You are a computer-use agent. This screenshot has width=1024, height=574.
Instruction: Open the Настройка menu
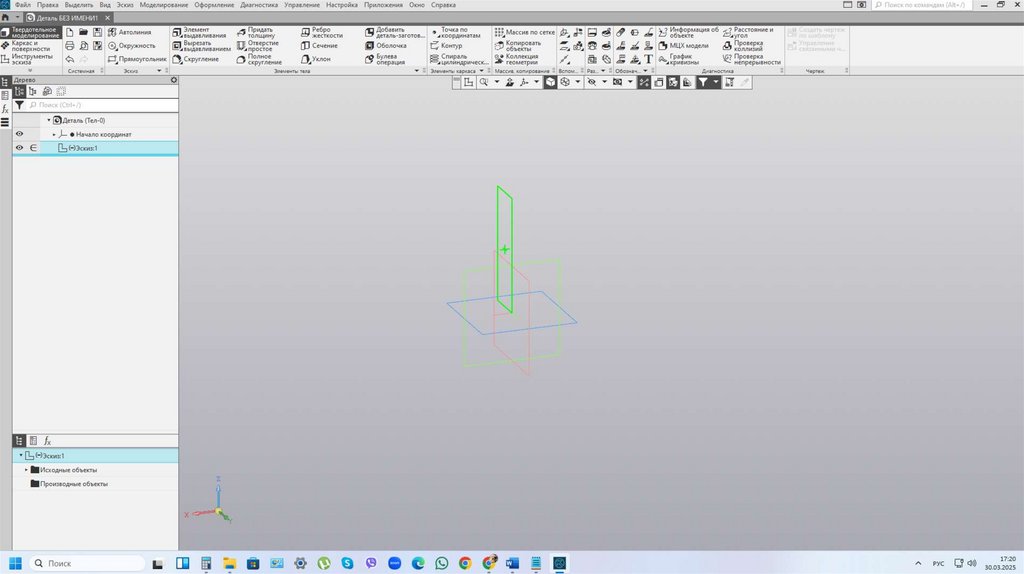pyautogui.click(x=342, y=5)
